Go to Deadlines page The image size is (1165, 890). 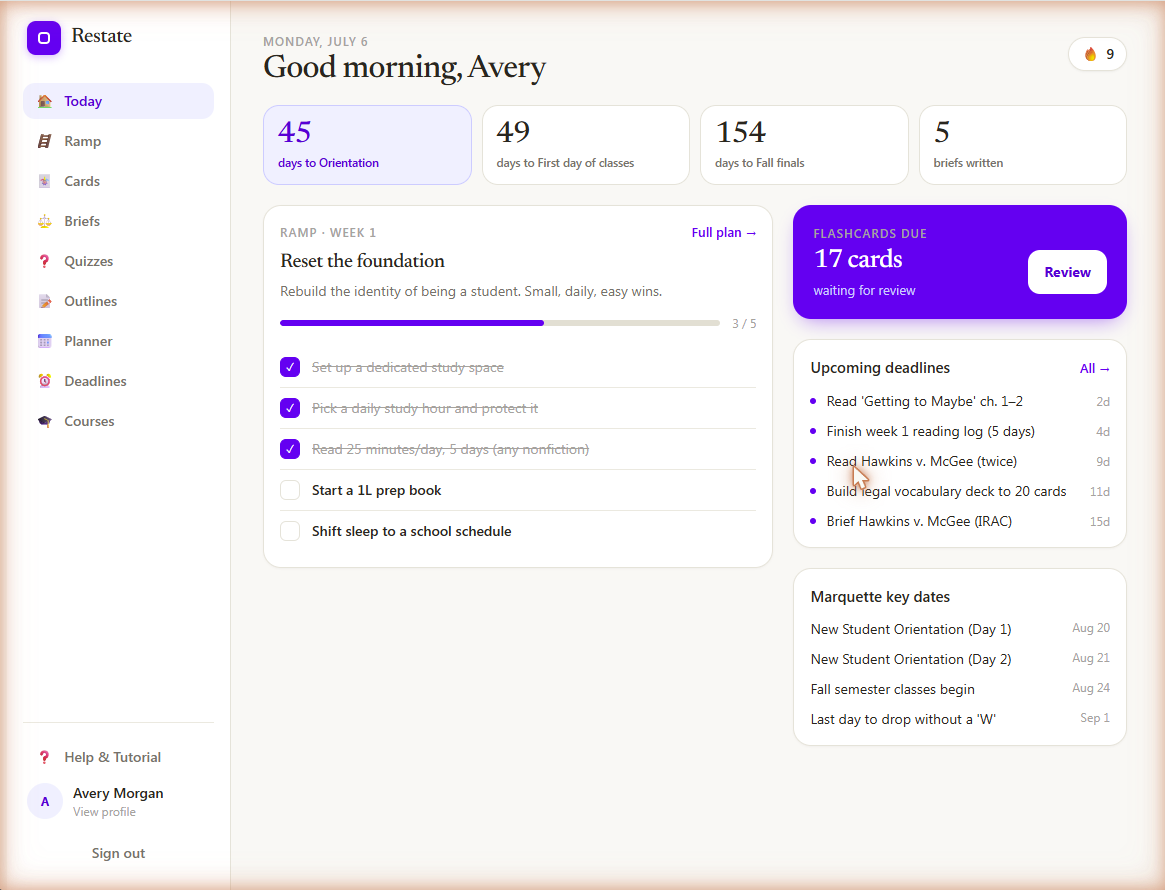(118, 381)
